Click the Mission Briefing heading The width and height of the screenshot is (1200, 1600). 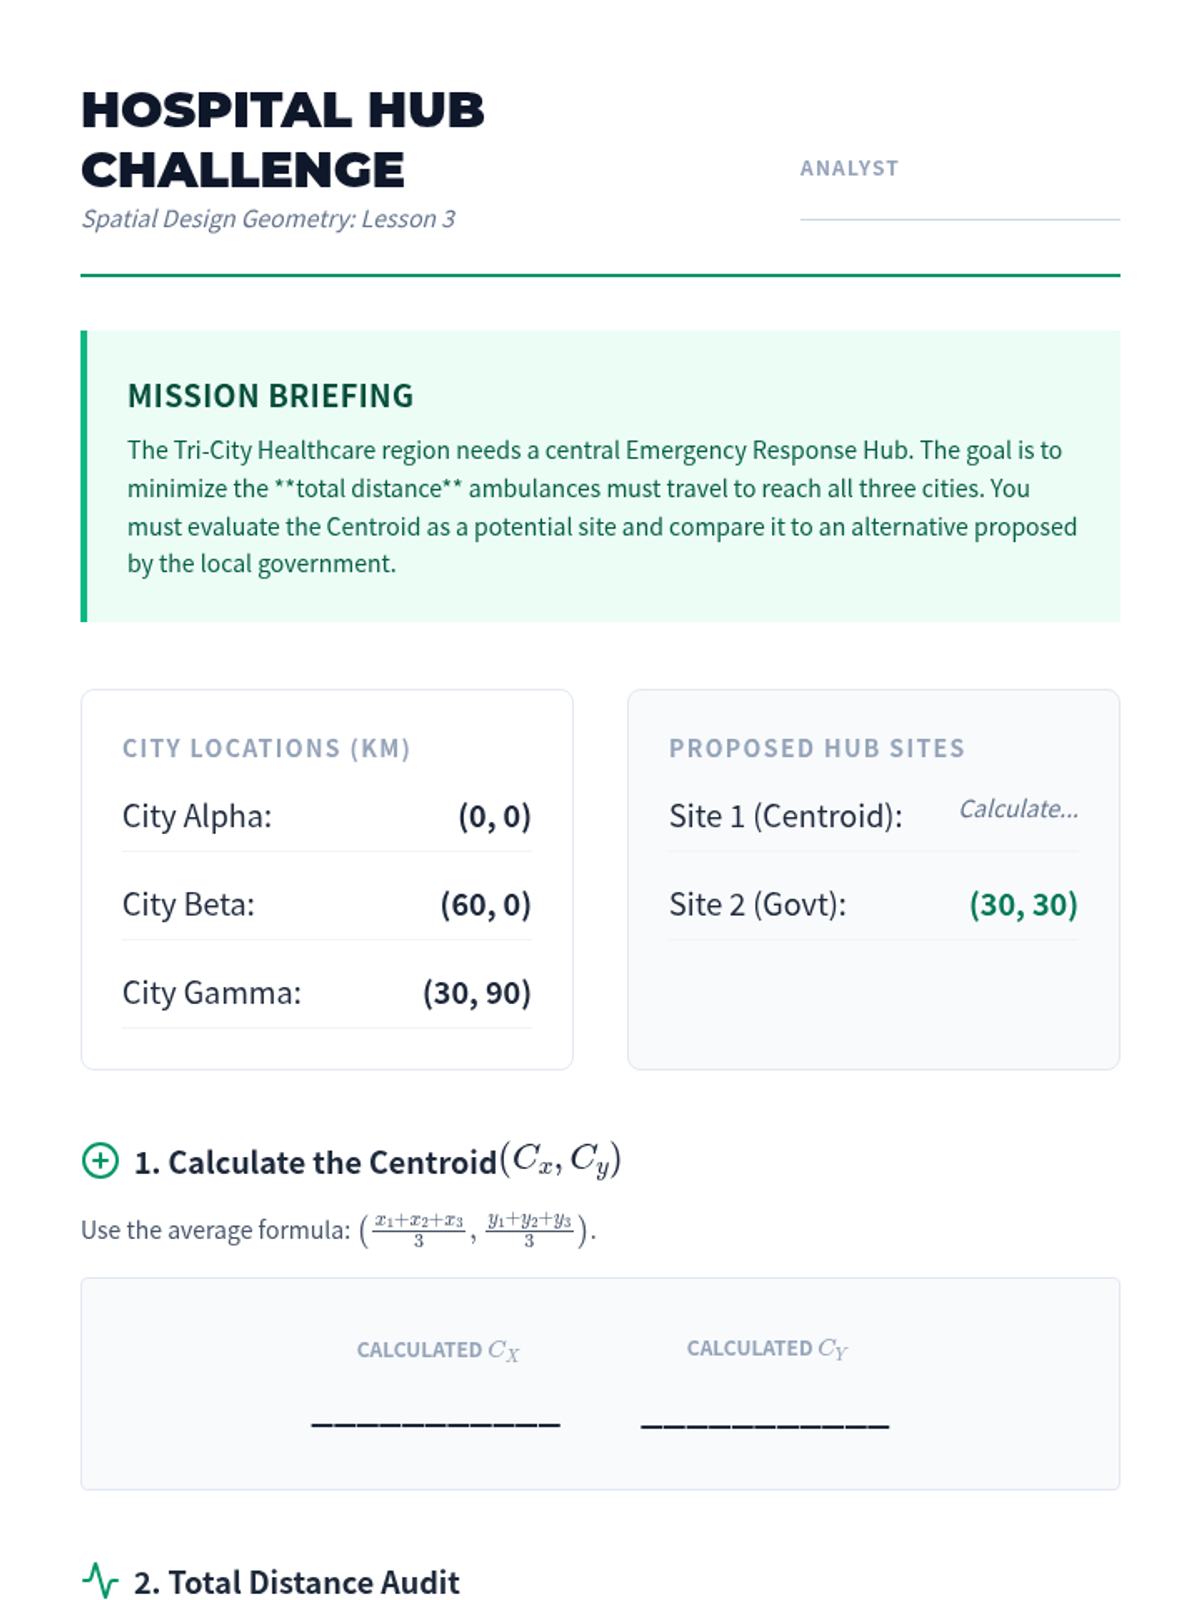(270, 396)
